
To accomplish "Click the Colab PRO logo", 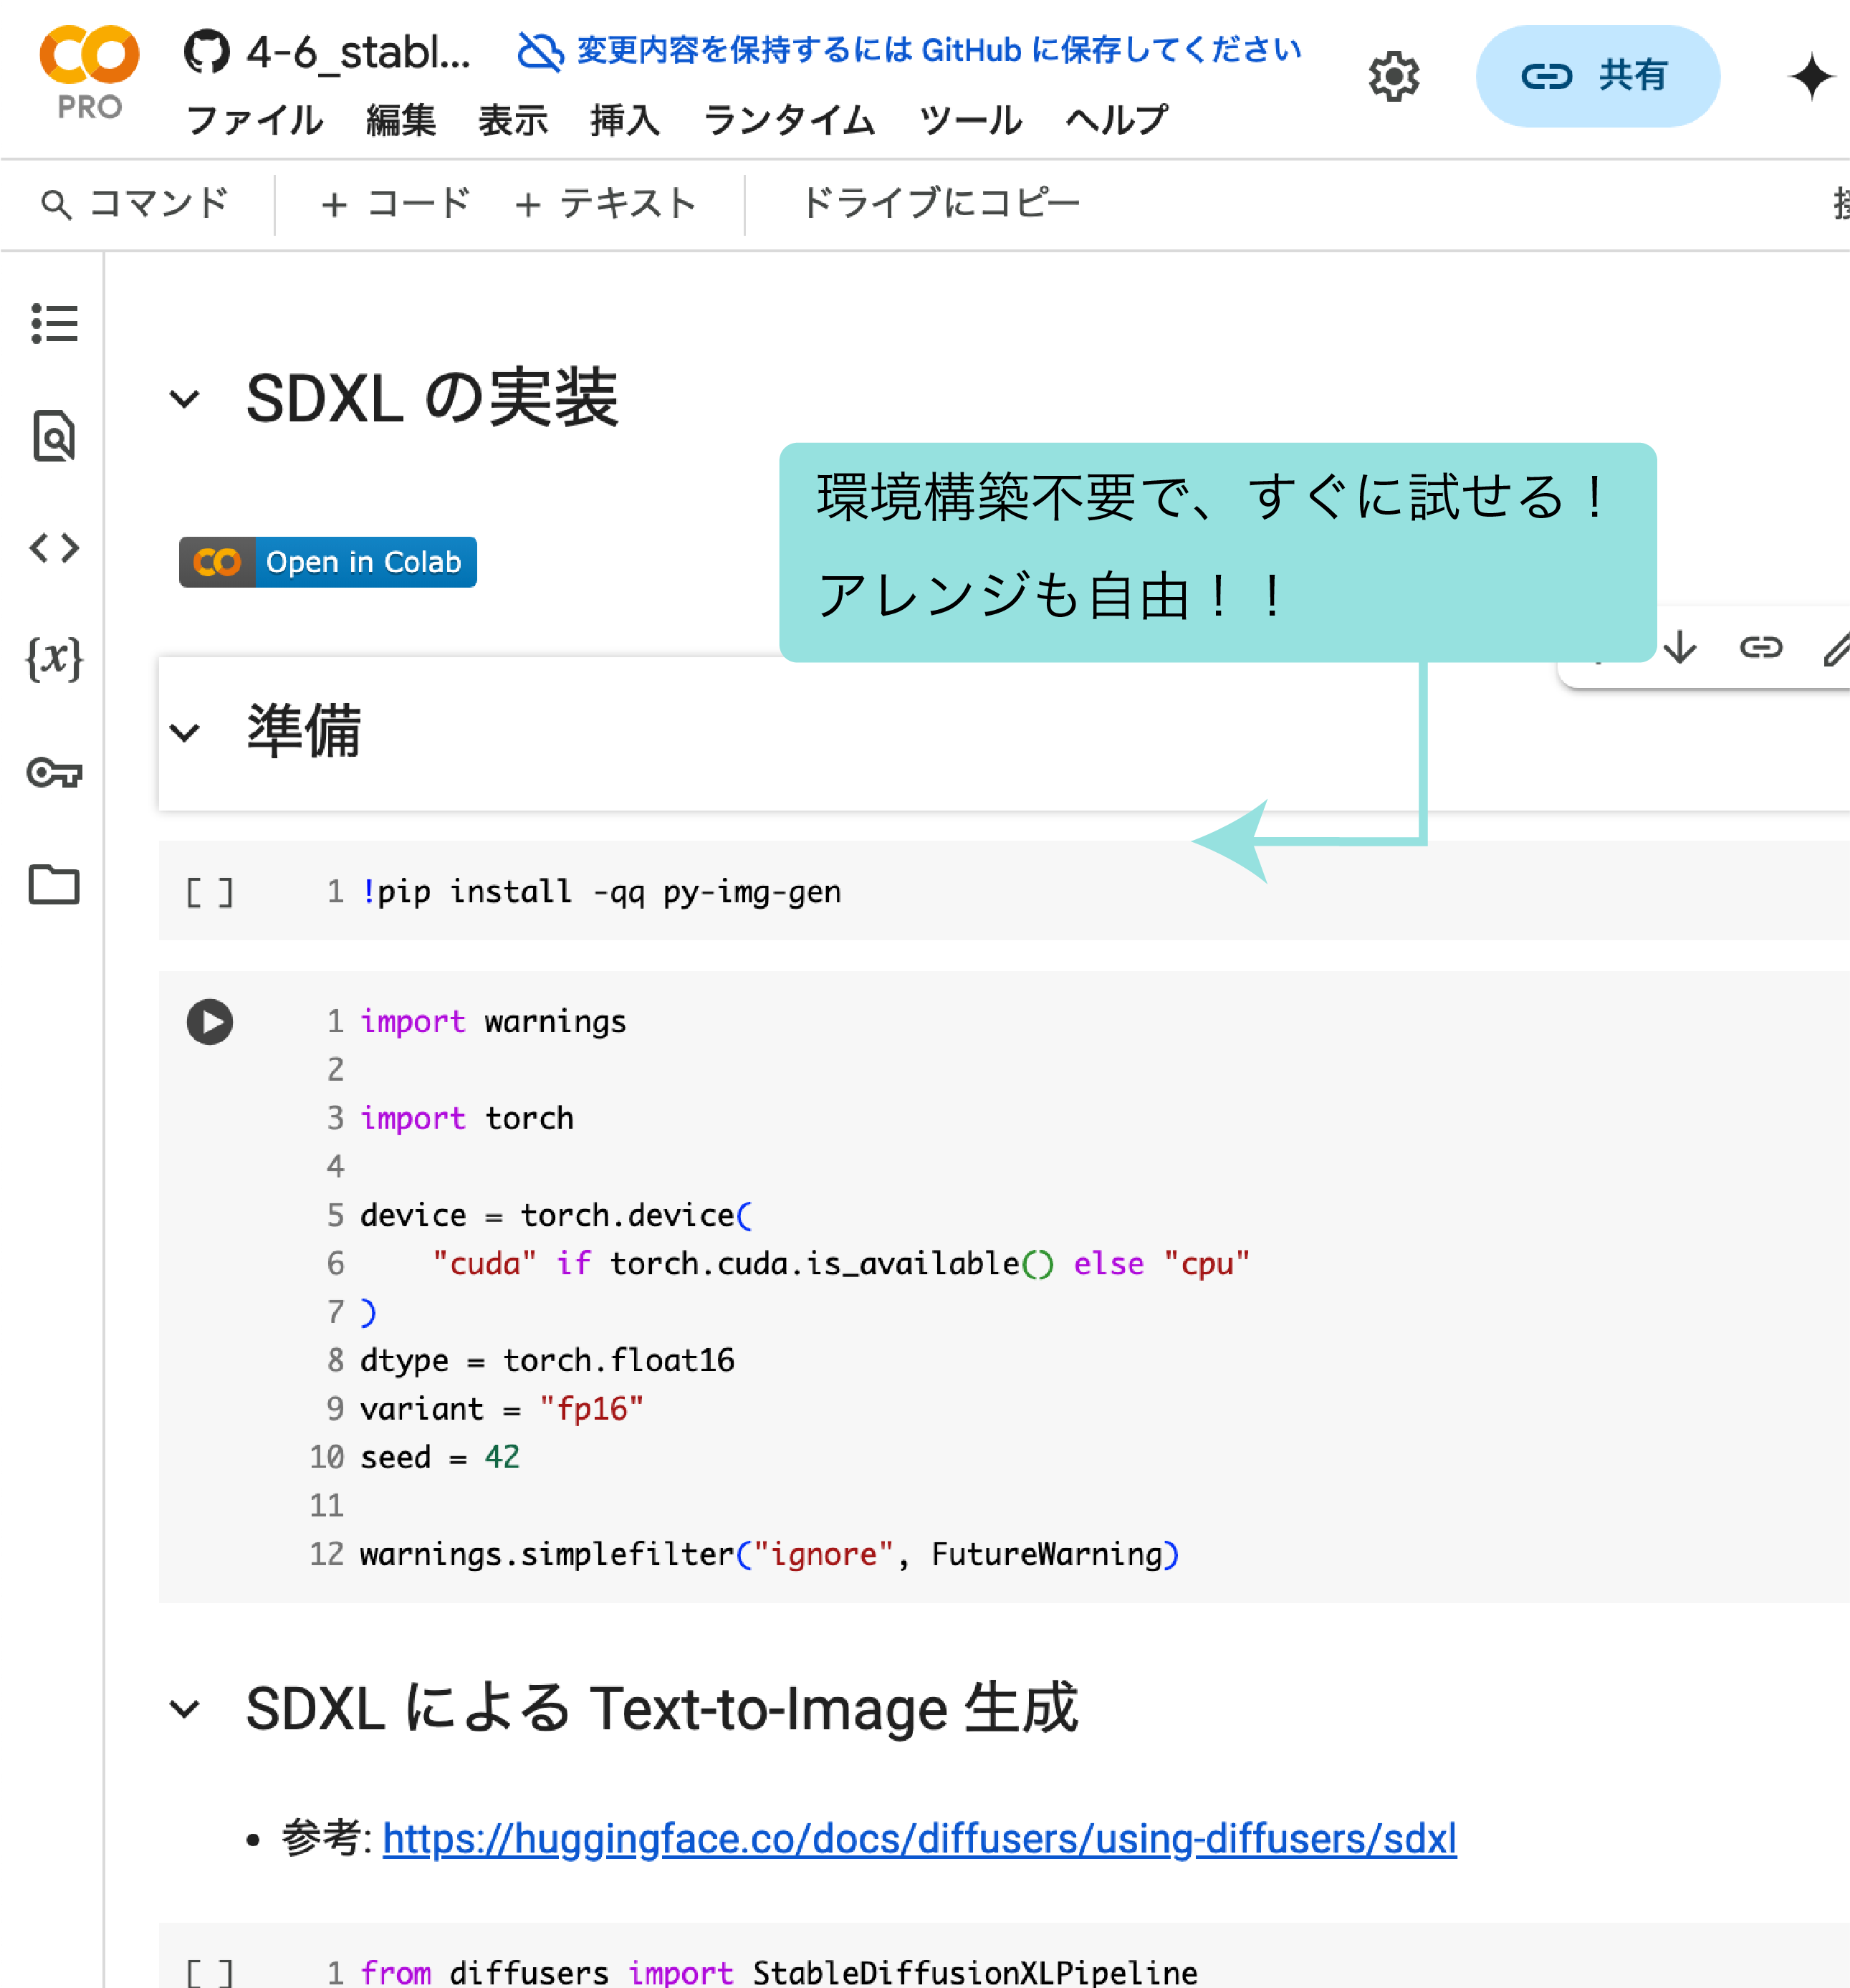I will point(89,72).
